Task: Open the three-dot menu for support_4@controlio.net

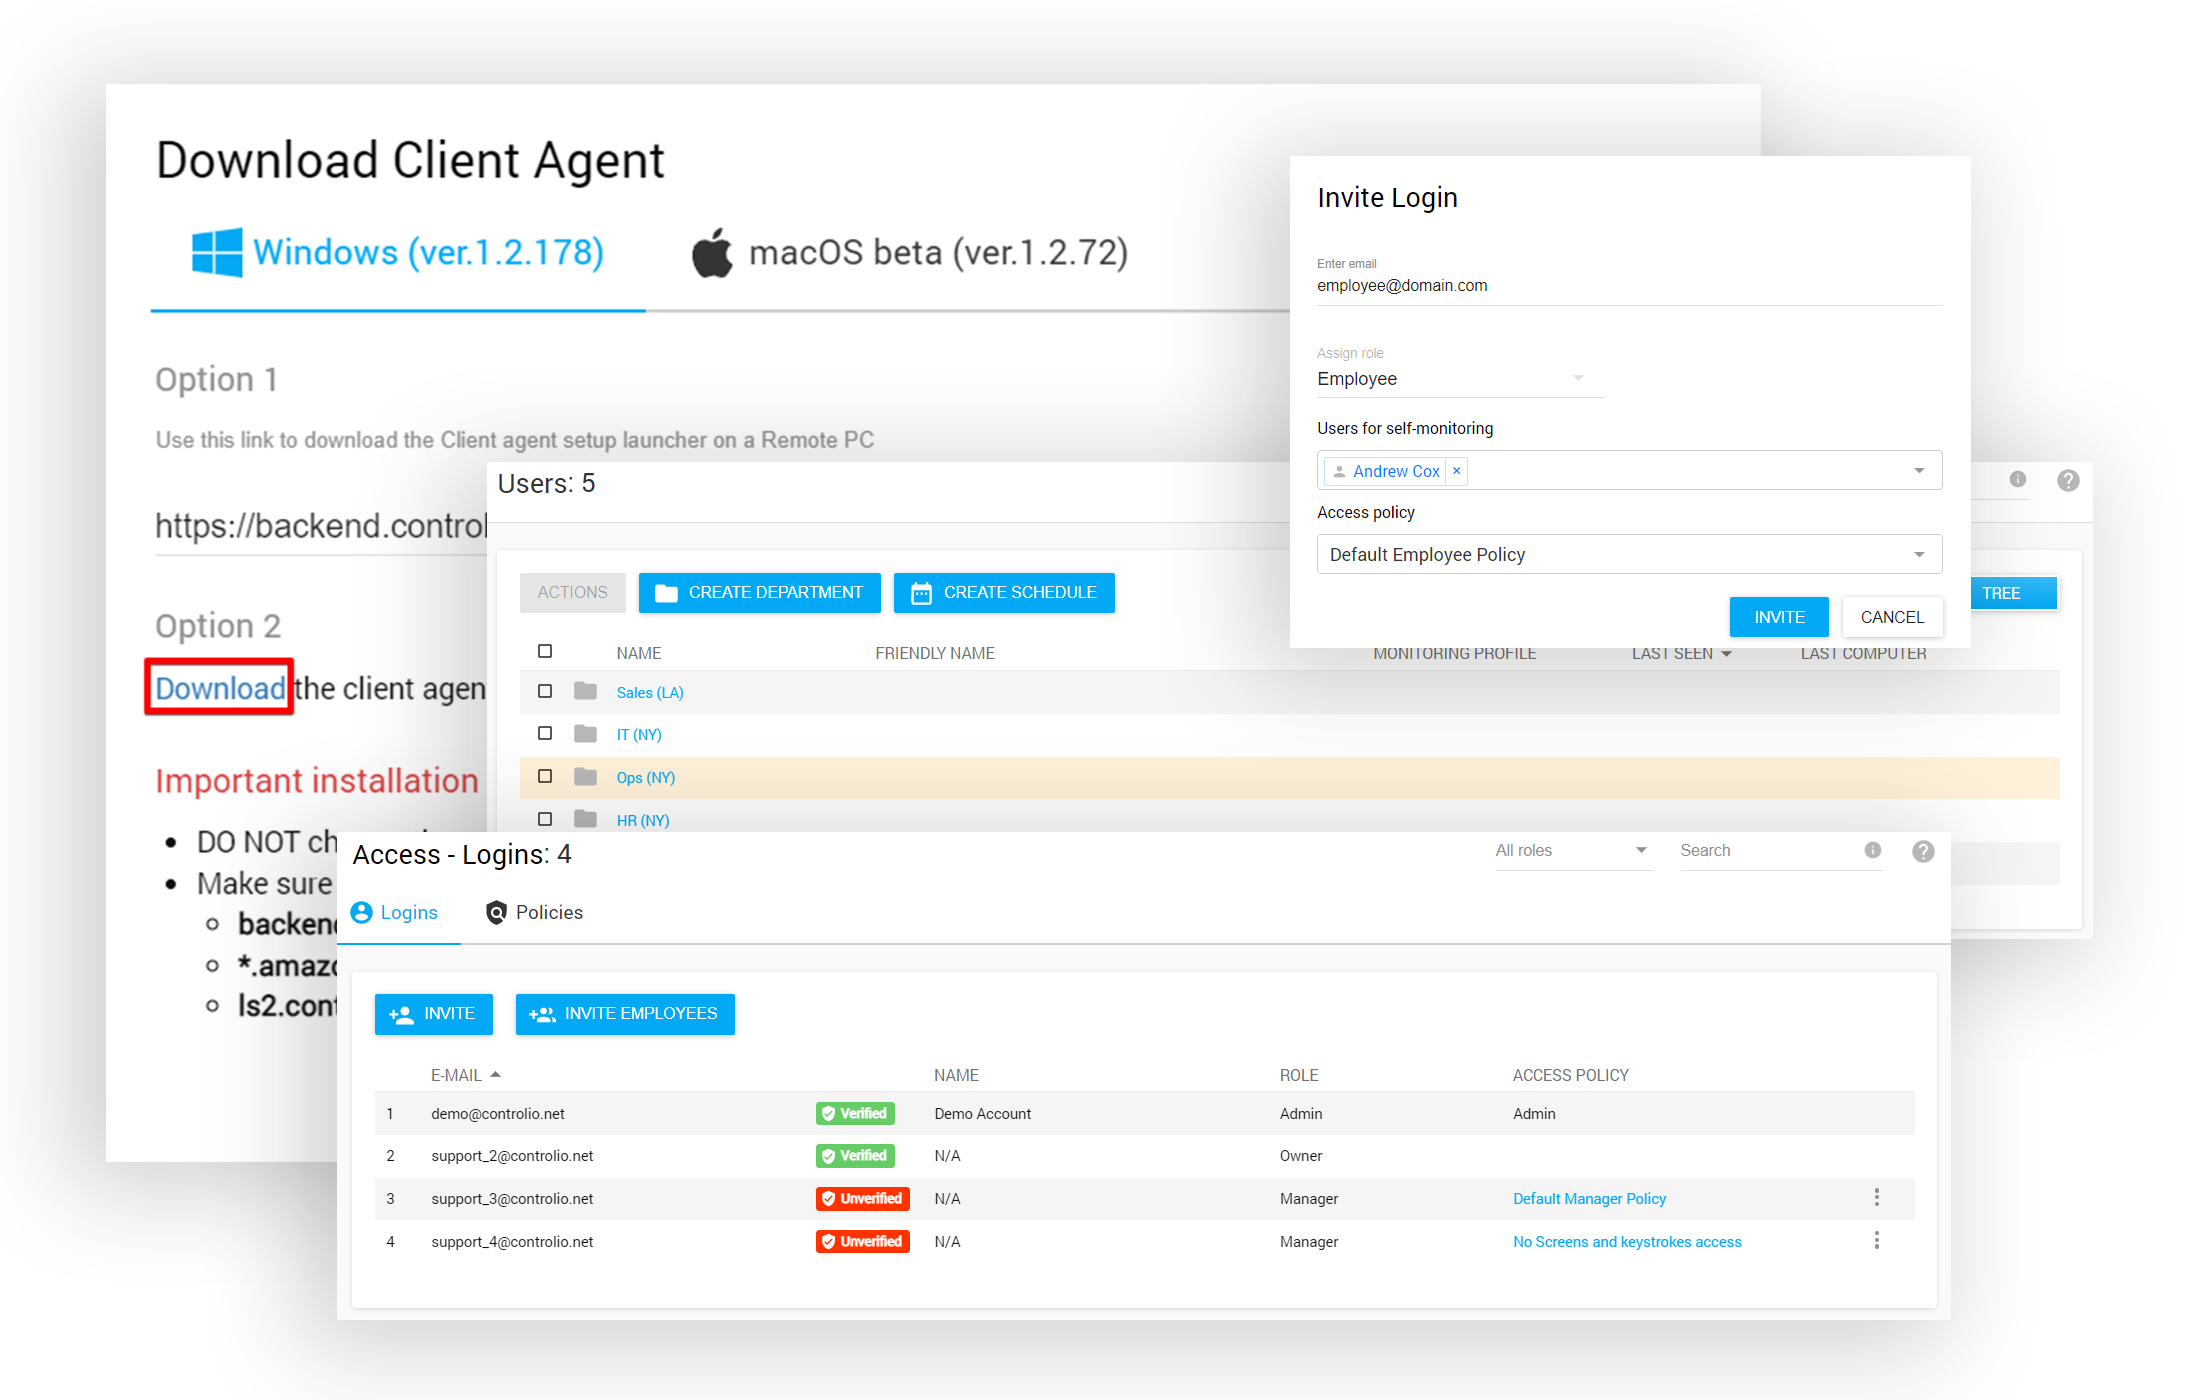Action: tap(1876, 1240)
